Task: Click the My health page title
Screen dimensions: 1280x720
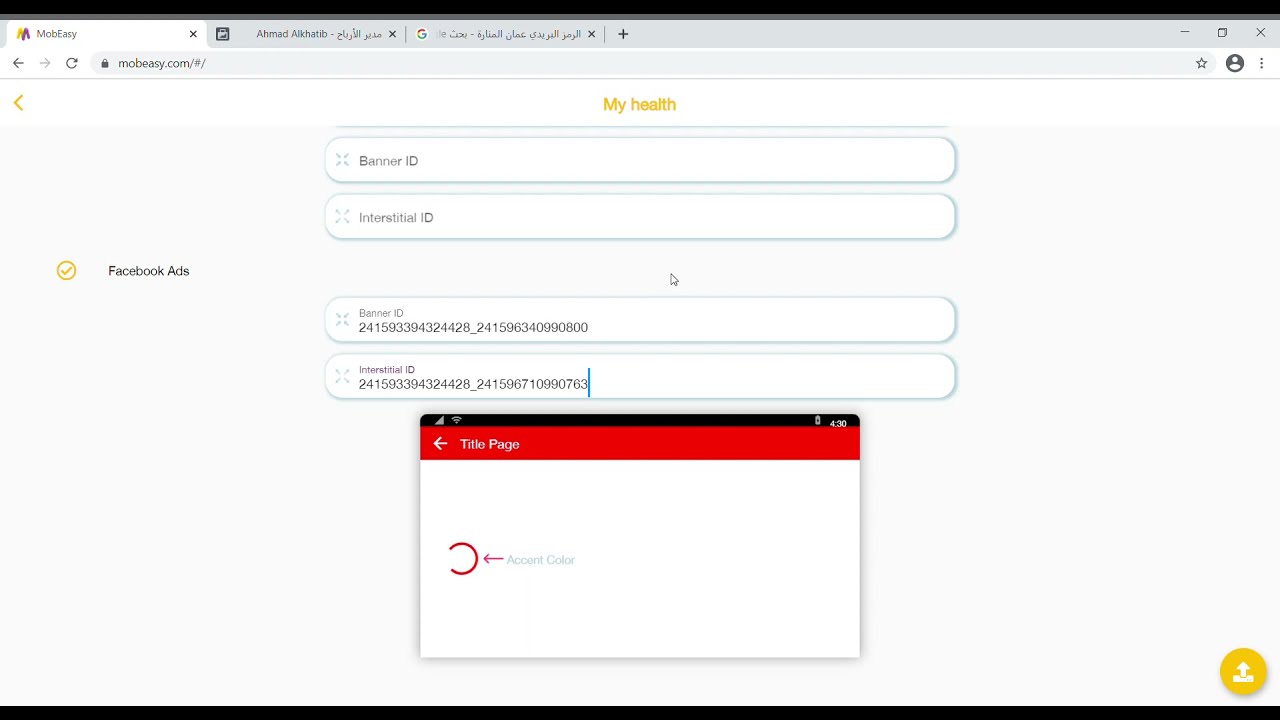Action: coord(639,104)
